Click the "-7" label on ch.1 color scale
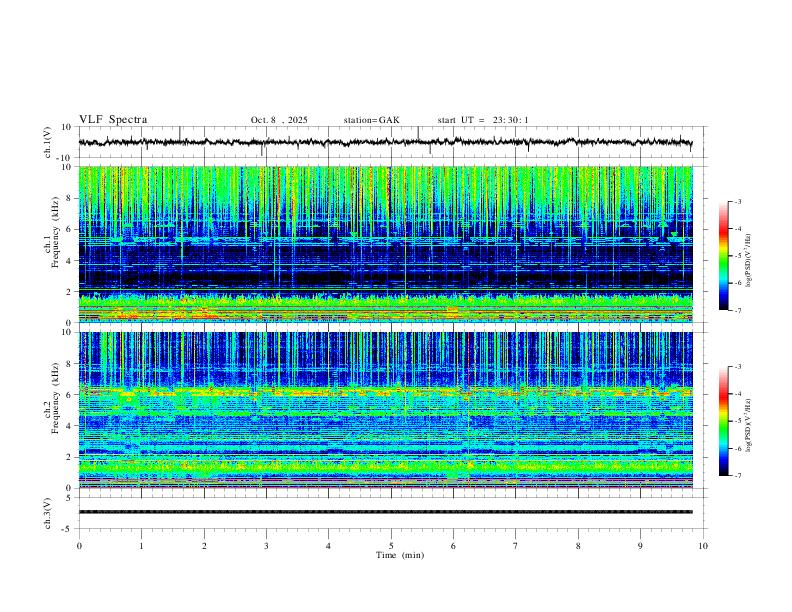This screenshot has width=792, height=612. click(x=737, y=310)
